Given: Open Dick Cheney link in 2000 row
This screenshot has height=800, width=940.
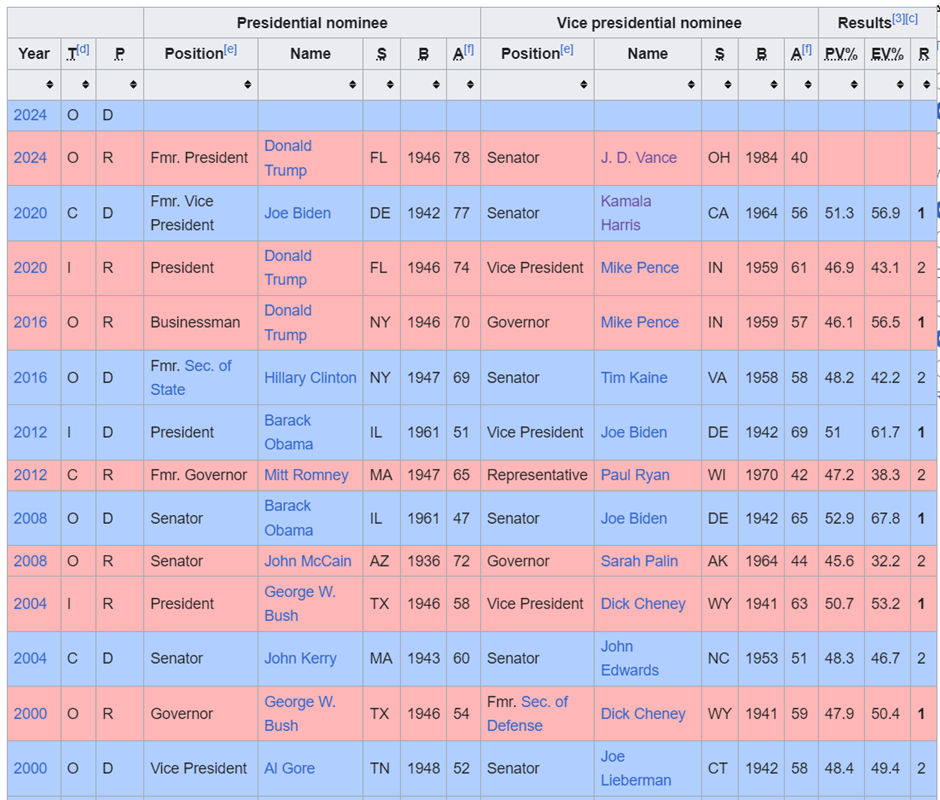Looking at the screenshot, I should (x=643, y=714).
